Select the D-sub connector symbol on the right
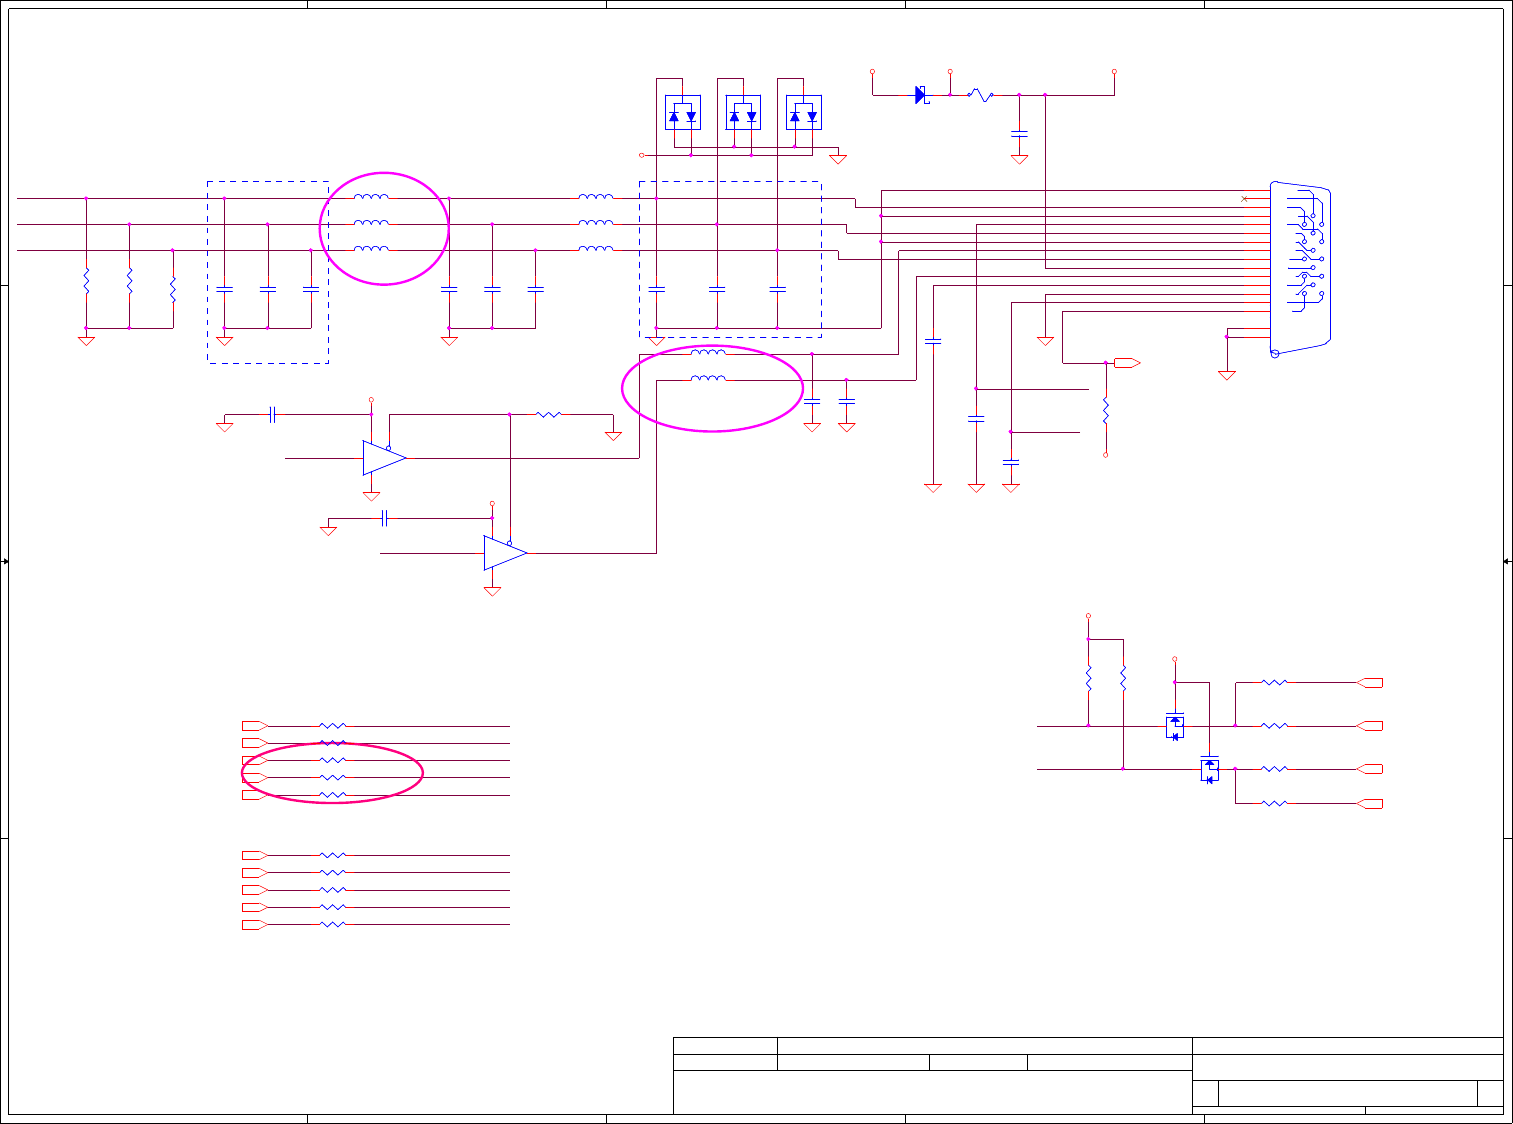Image resolution: width=1513 pixels, height=1124 pixels. pyautogui.click(x=1300, y=270)
